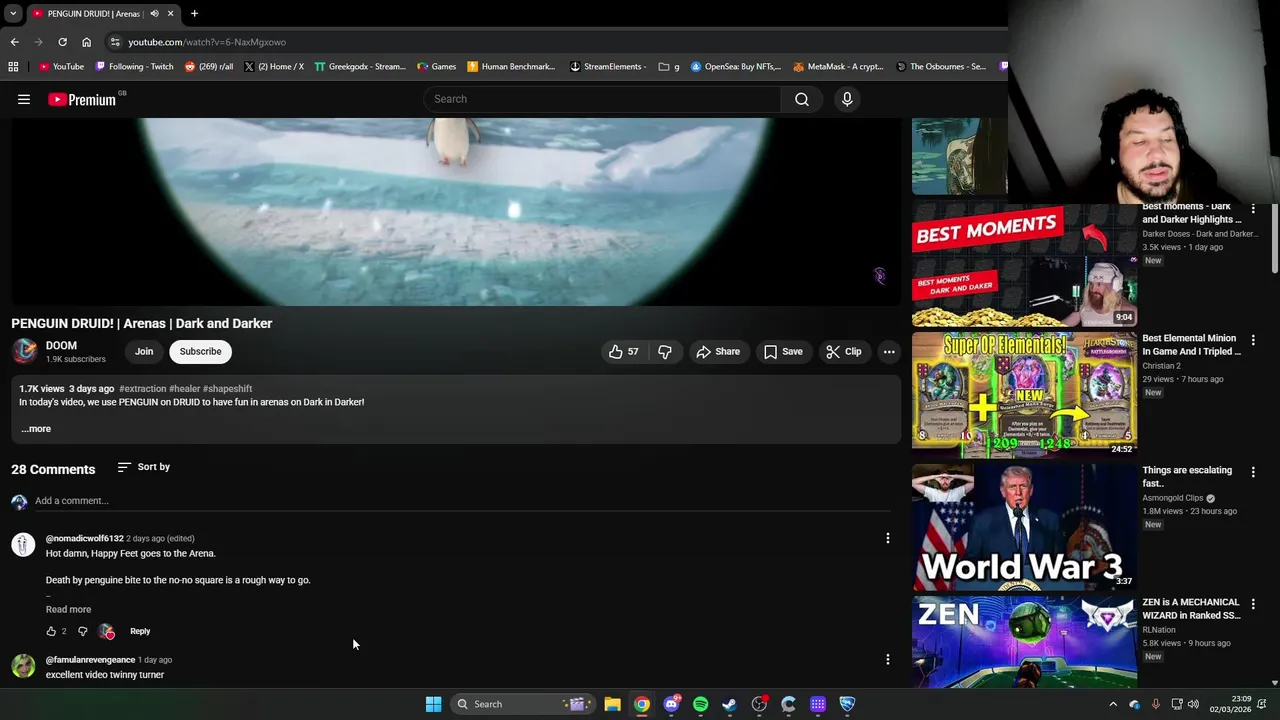The image size is (1280, 720).
Task: Click into the YouTube search field
Action: pos(602,99)
